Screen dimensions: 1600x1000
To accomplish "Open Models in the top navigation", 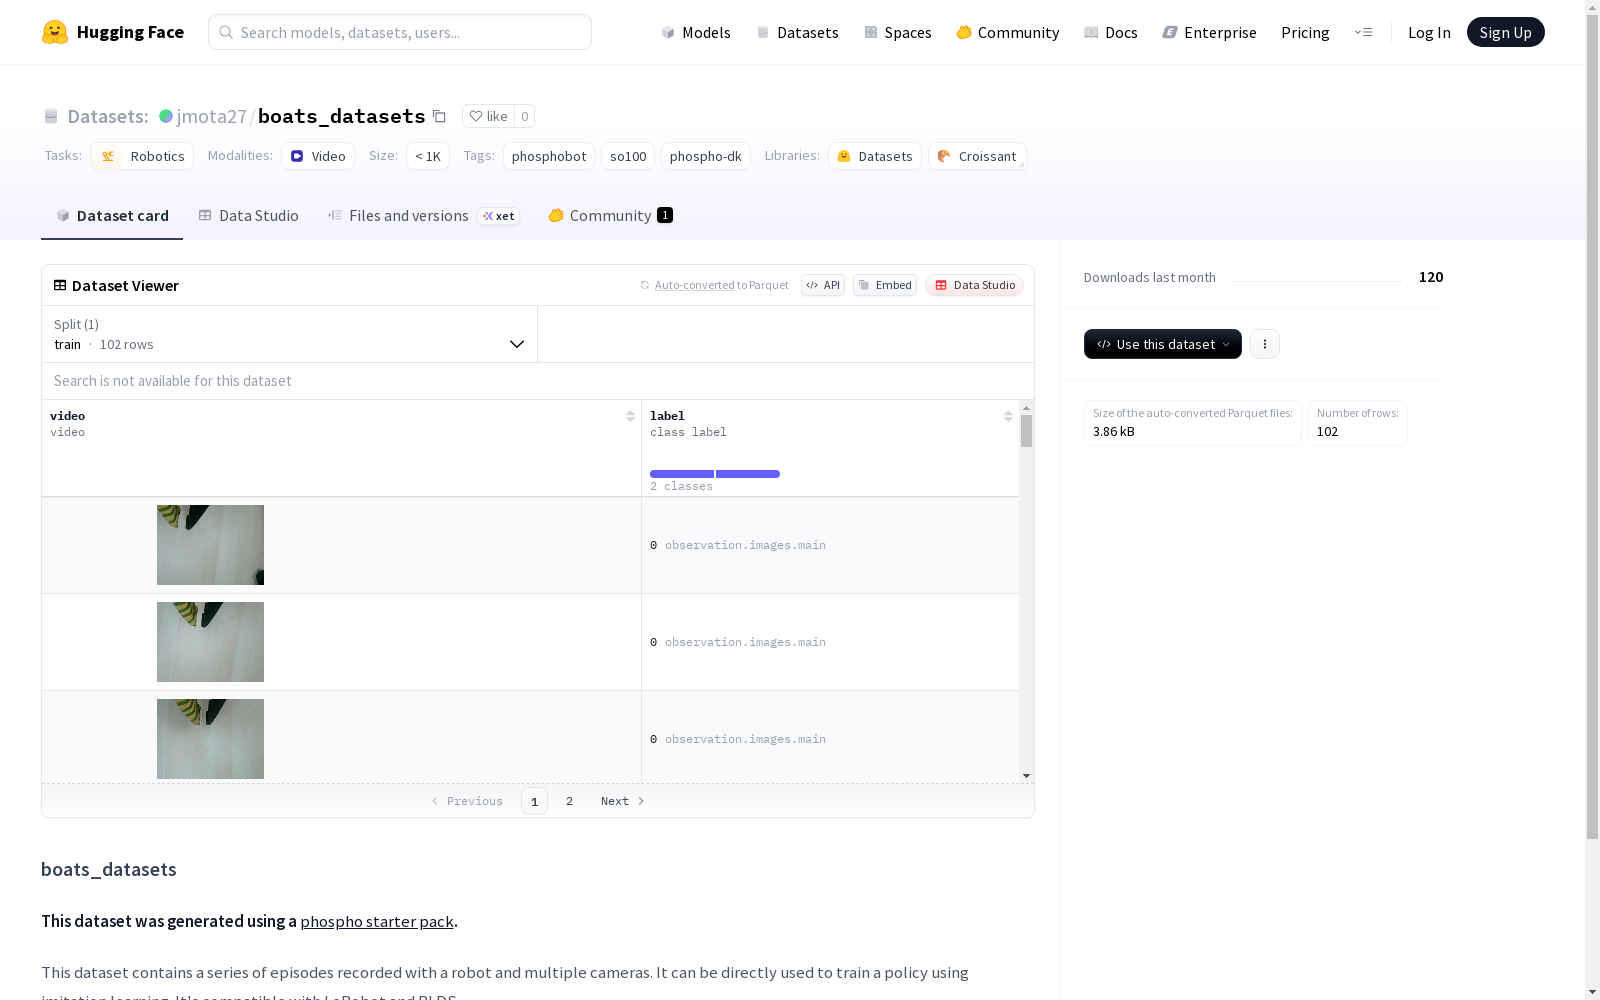I will 696,32.
